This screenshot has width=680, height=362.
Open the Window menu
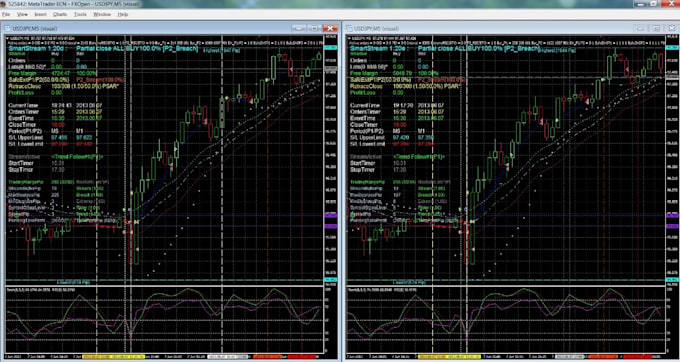(x=102, y=14)
